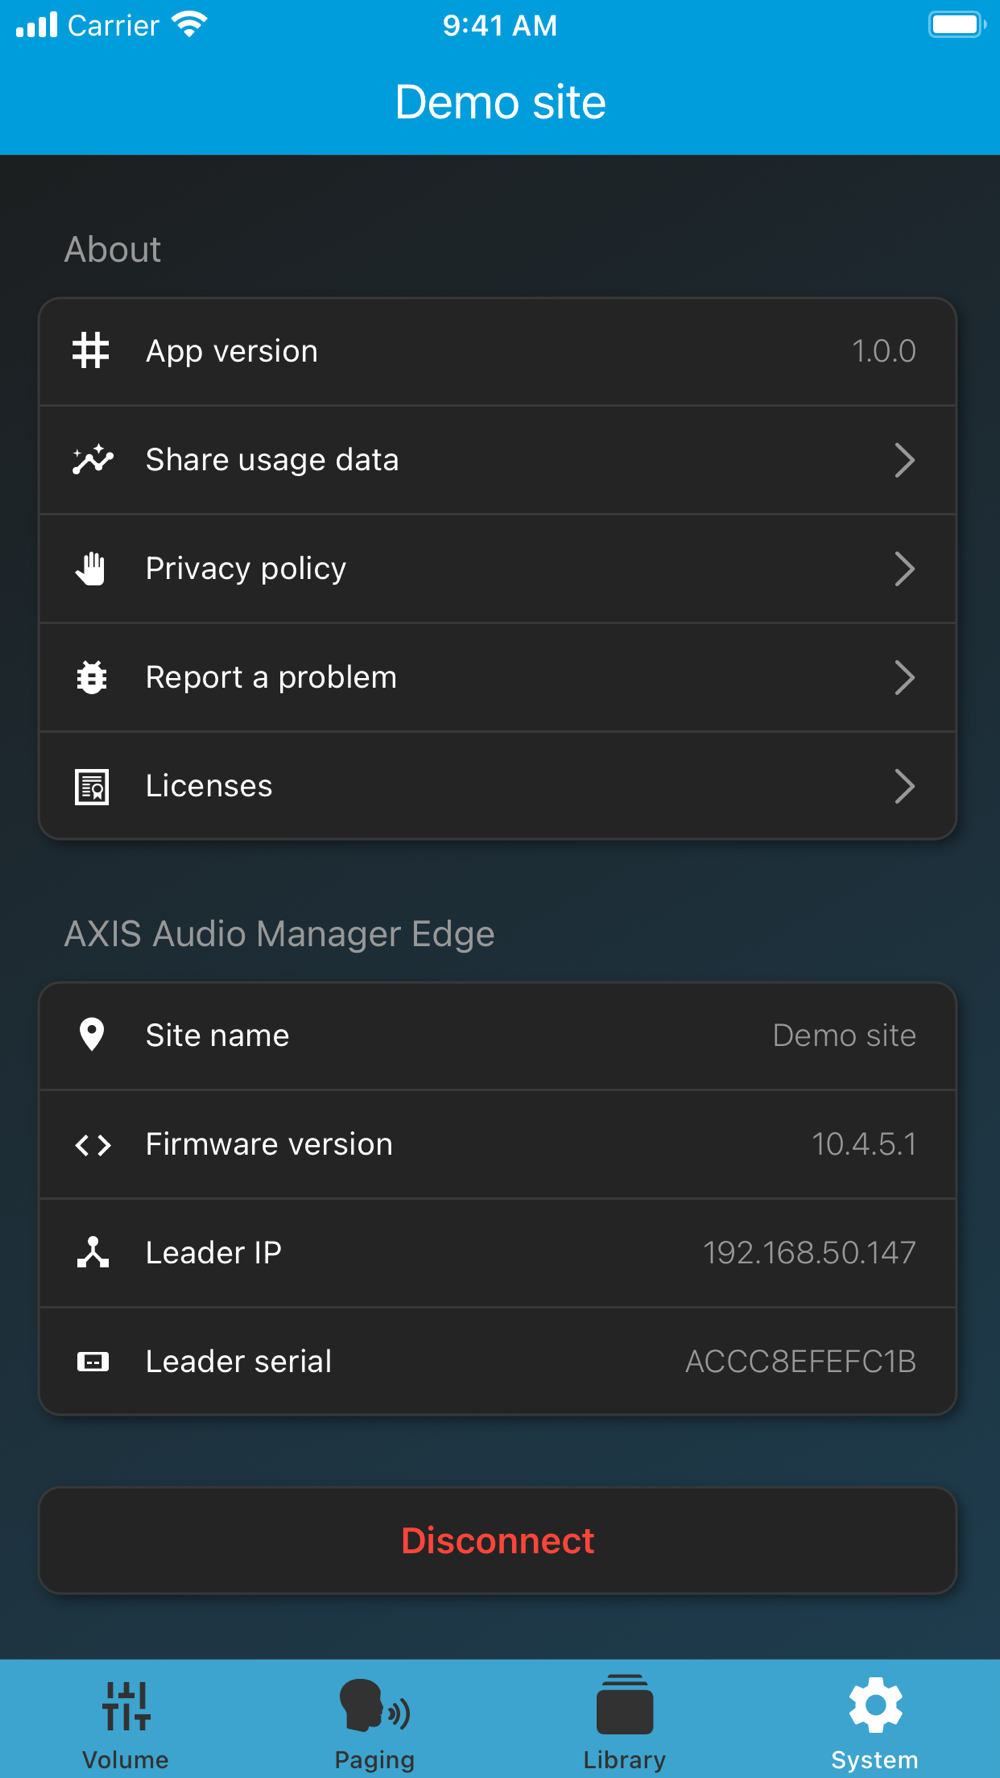Select the System tab
1000x1778 pixels.
pyautogui.click(x=875, y=1722)
